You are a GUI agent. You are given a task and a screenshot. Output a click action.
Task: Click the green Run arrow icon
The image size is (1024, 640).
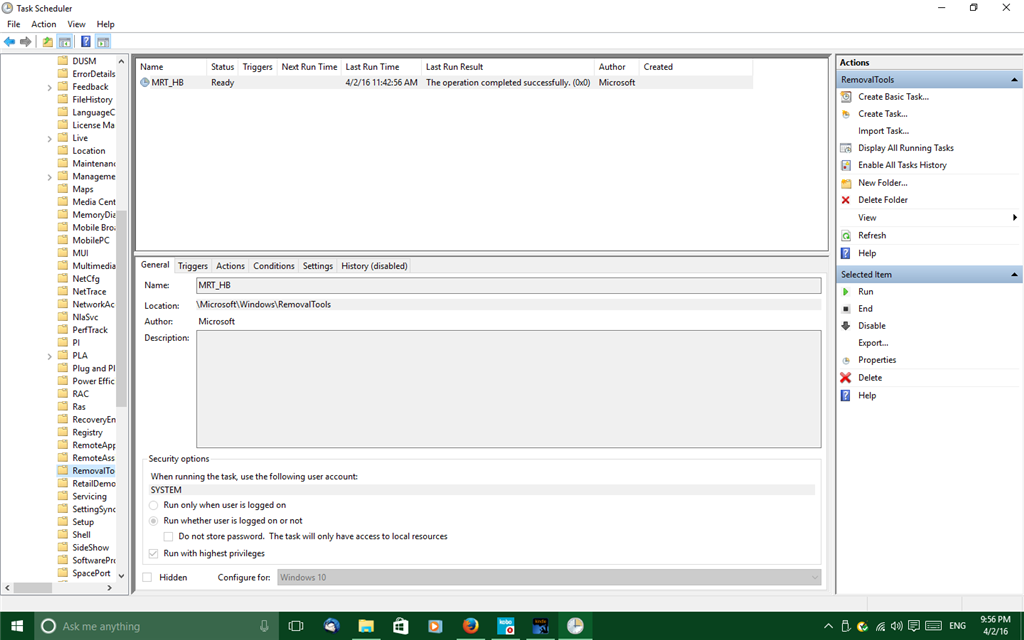point(846,292)
